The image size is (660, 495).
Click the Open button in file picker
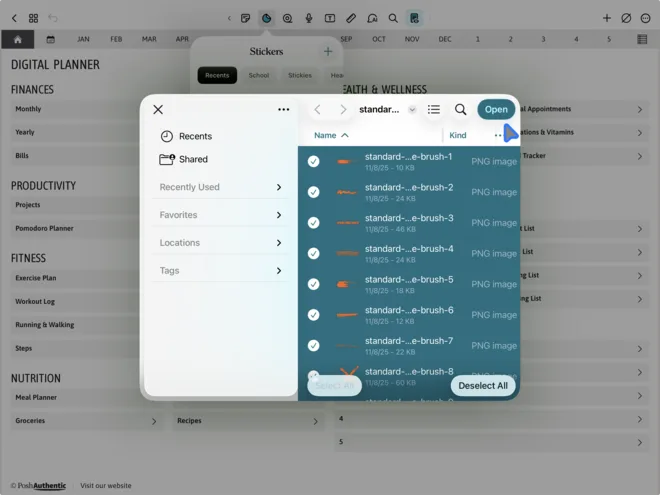496,109
